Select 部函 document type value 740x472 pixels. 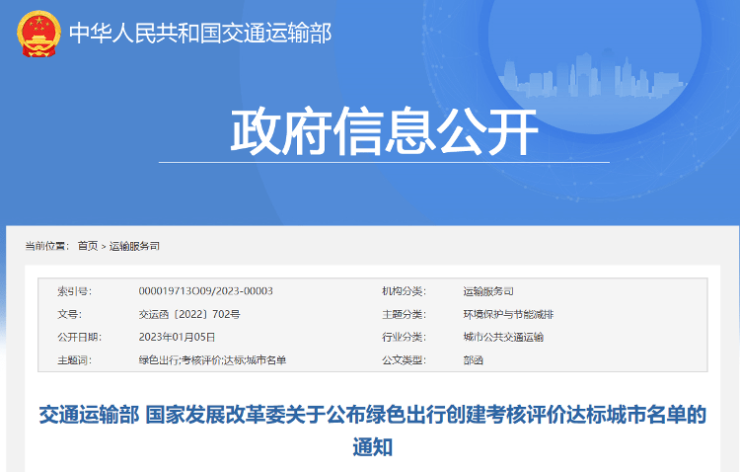click(x=473, y=360)
